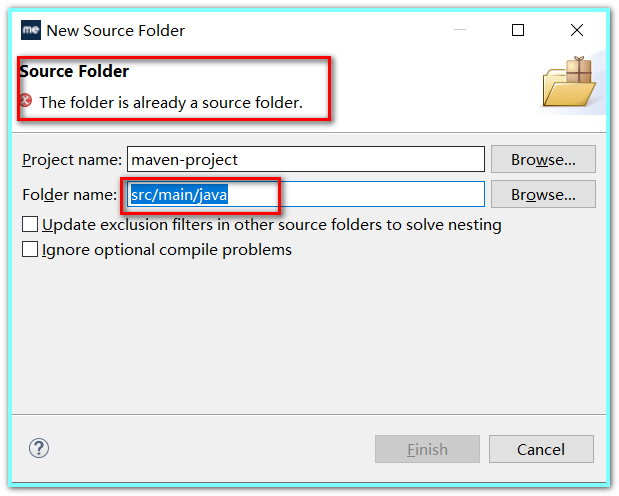Enable Update exclusion filters checkbox

[30, 224]
